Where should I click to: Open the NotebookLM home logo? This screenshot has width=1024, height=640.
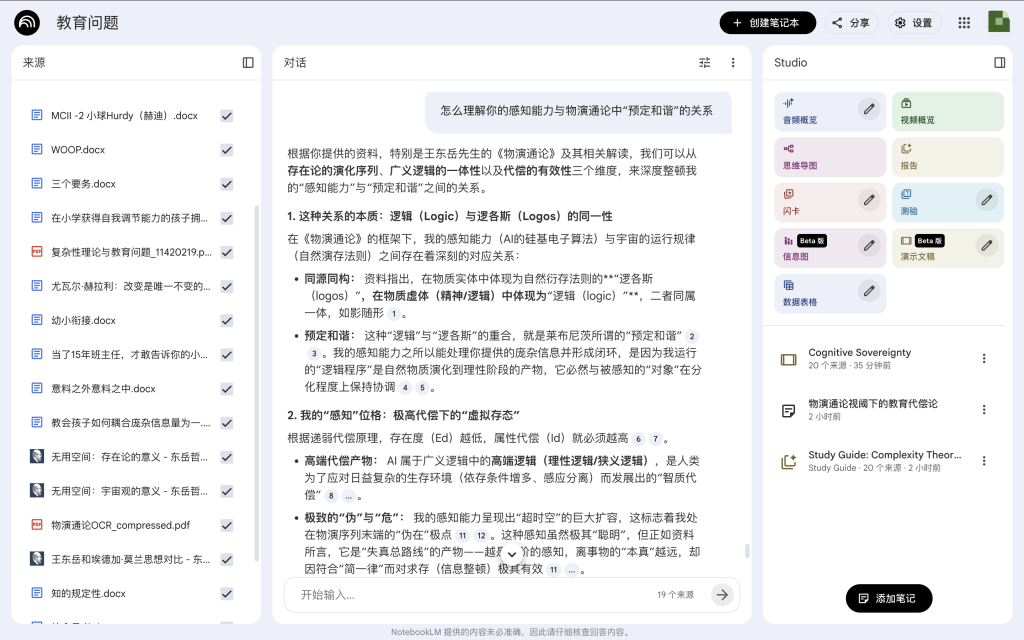tap(27, 23)
